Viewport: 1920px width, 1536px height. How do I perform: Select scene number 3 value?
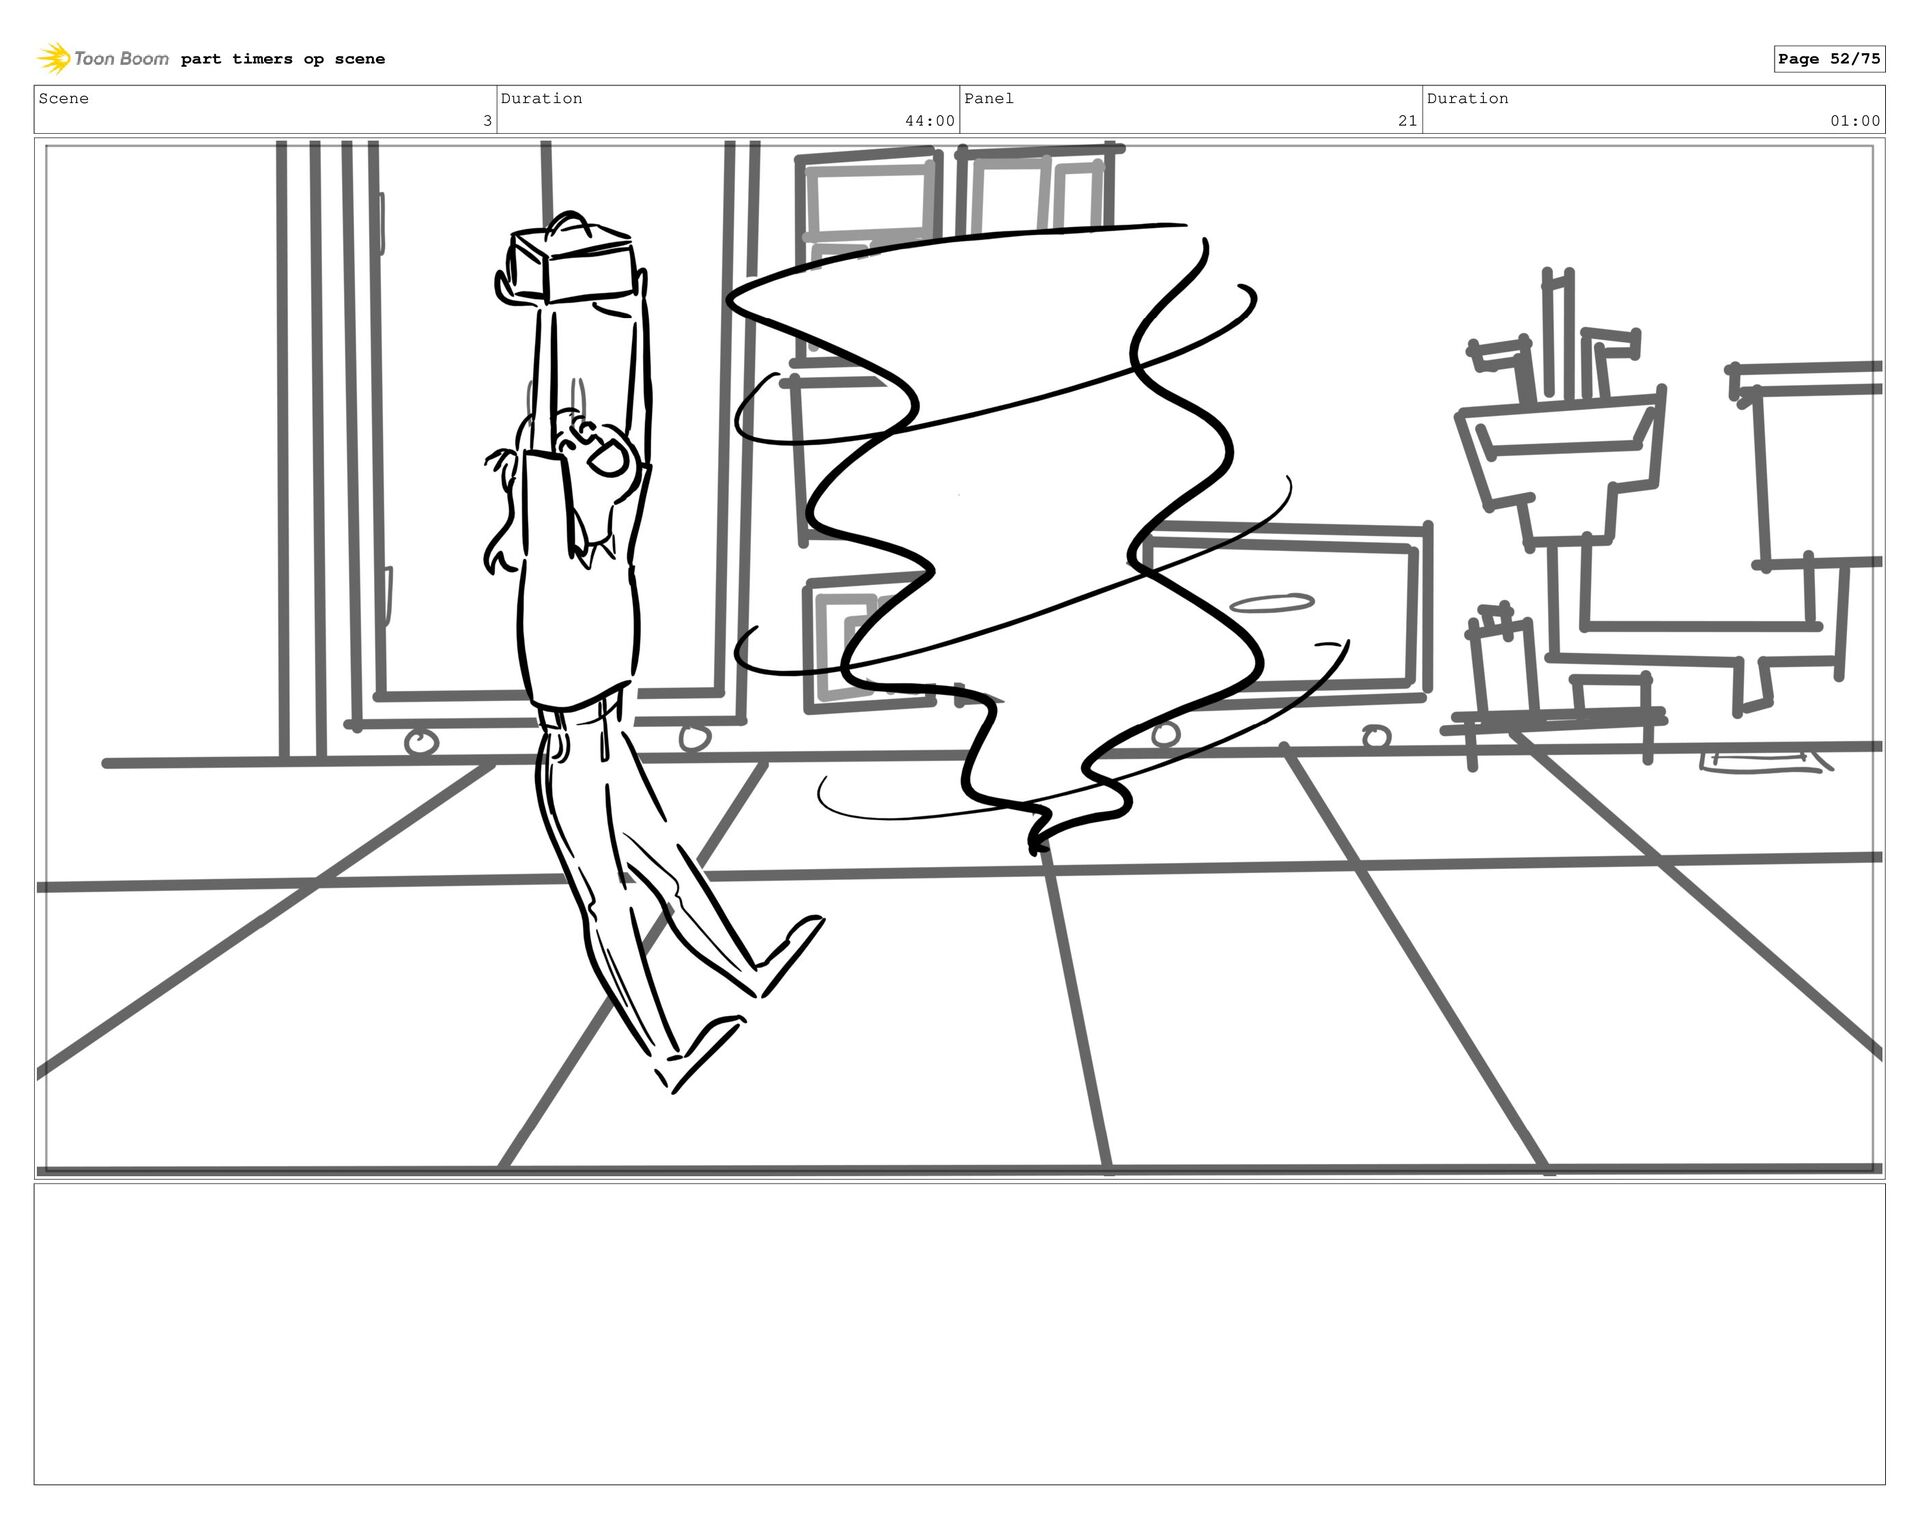coord(487,121)
